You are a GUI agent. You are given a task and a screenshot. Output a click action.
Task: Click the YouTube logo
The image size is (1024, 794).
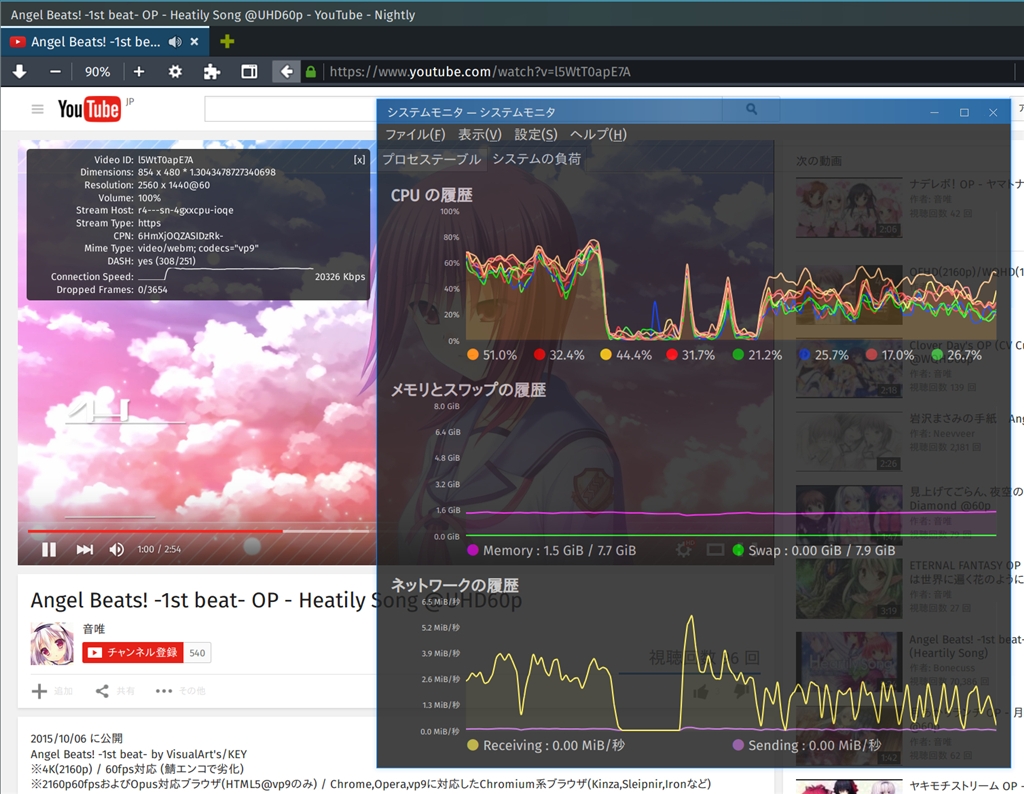coord(89,109)
